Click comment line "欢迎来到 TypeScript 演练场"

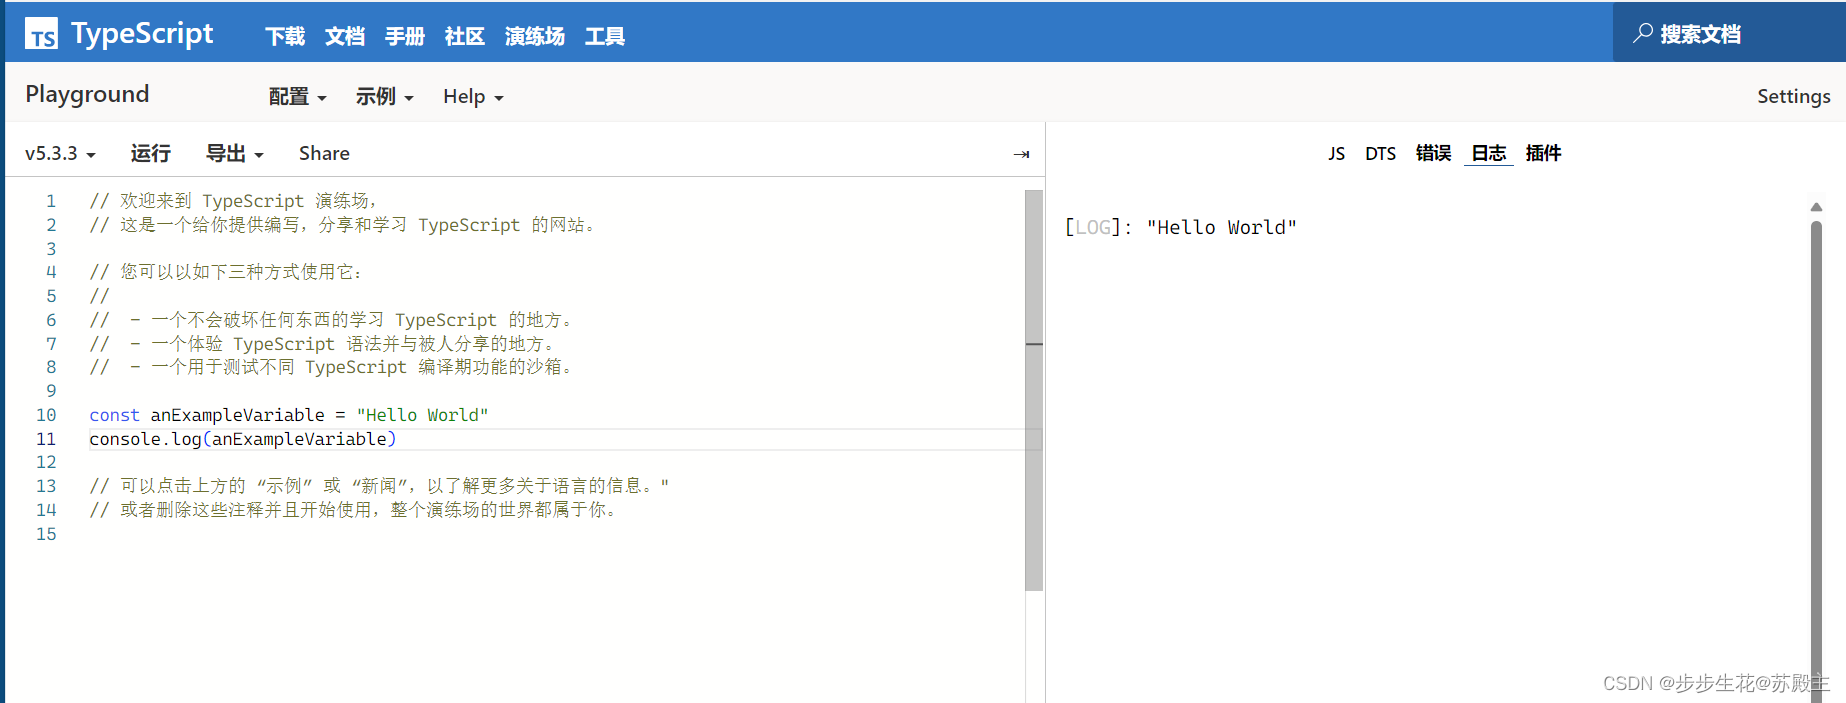[233, 201]
